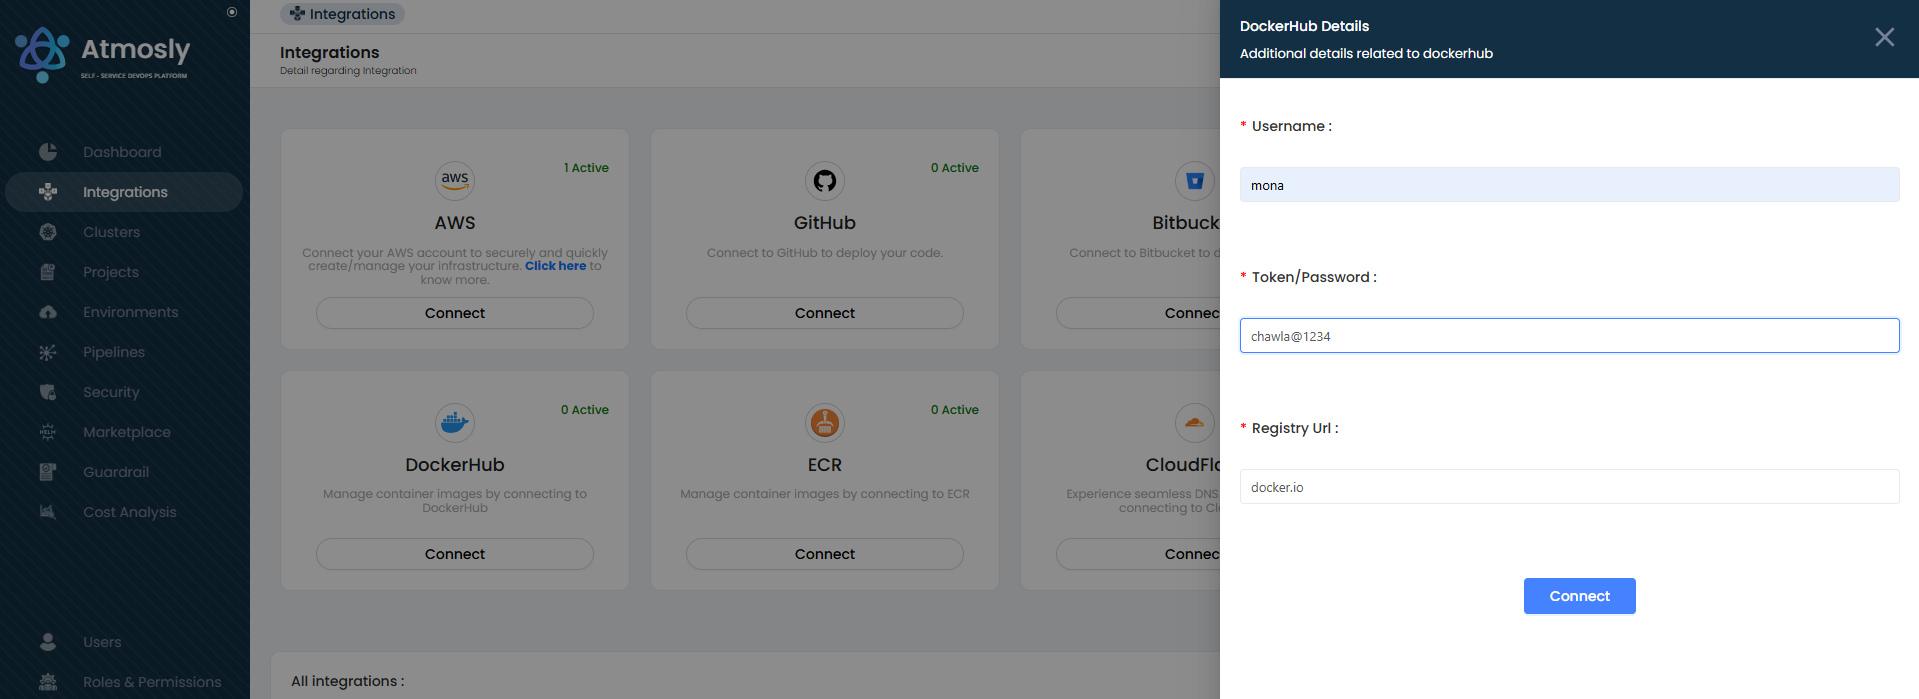The height and width of the screenshot is (699, 1919).
Task: Click Connect on the GitHub card
Action: click(825, 313)
